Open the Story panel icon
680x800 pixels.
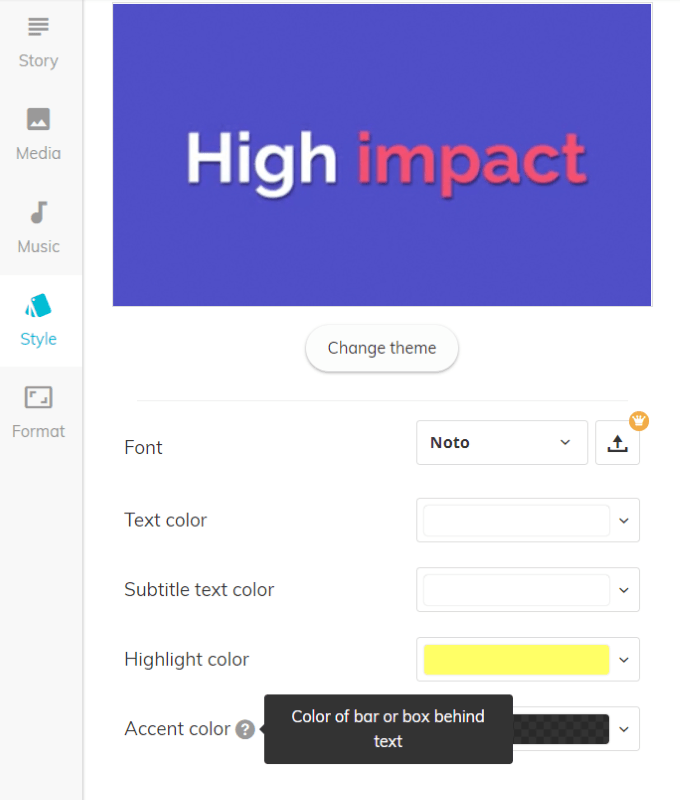pos(38,27)
